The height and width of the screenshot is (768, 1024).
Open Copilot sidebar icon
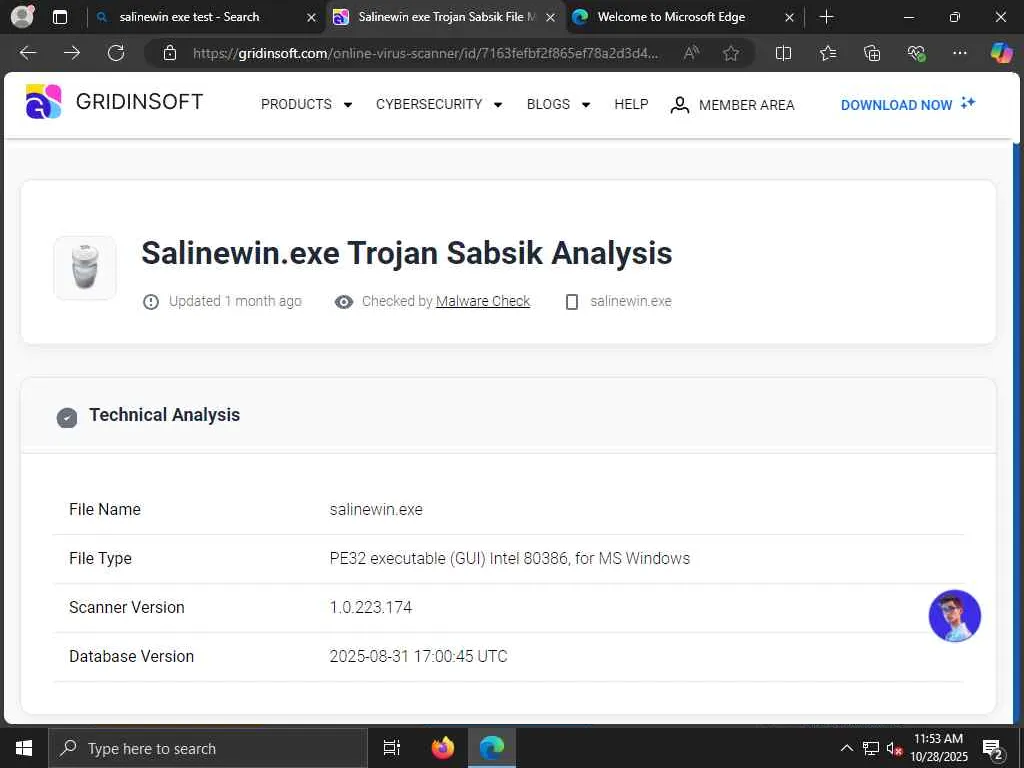(x=1001, y=53)
